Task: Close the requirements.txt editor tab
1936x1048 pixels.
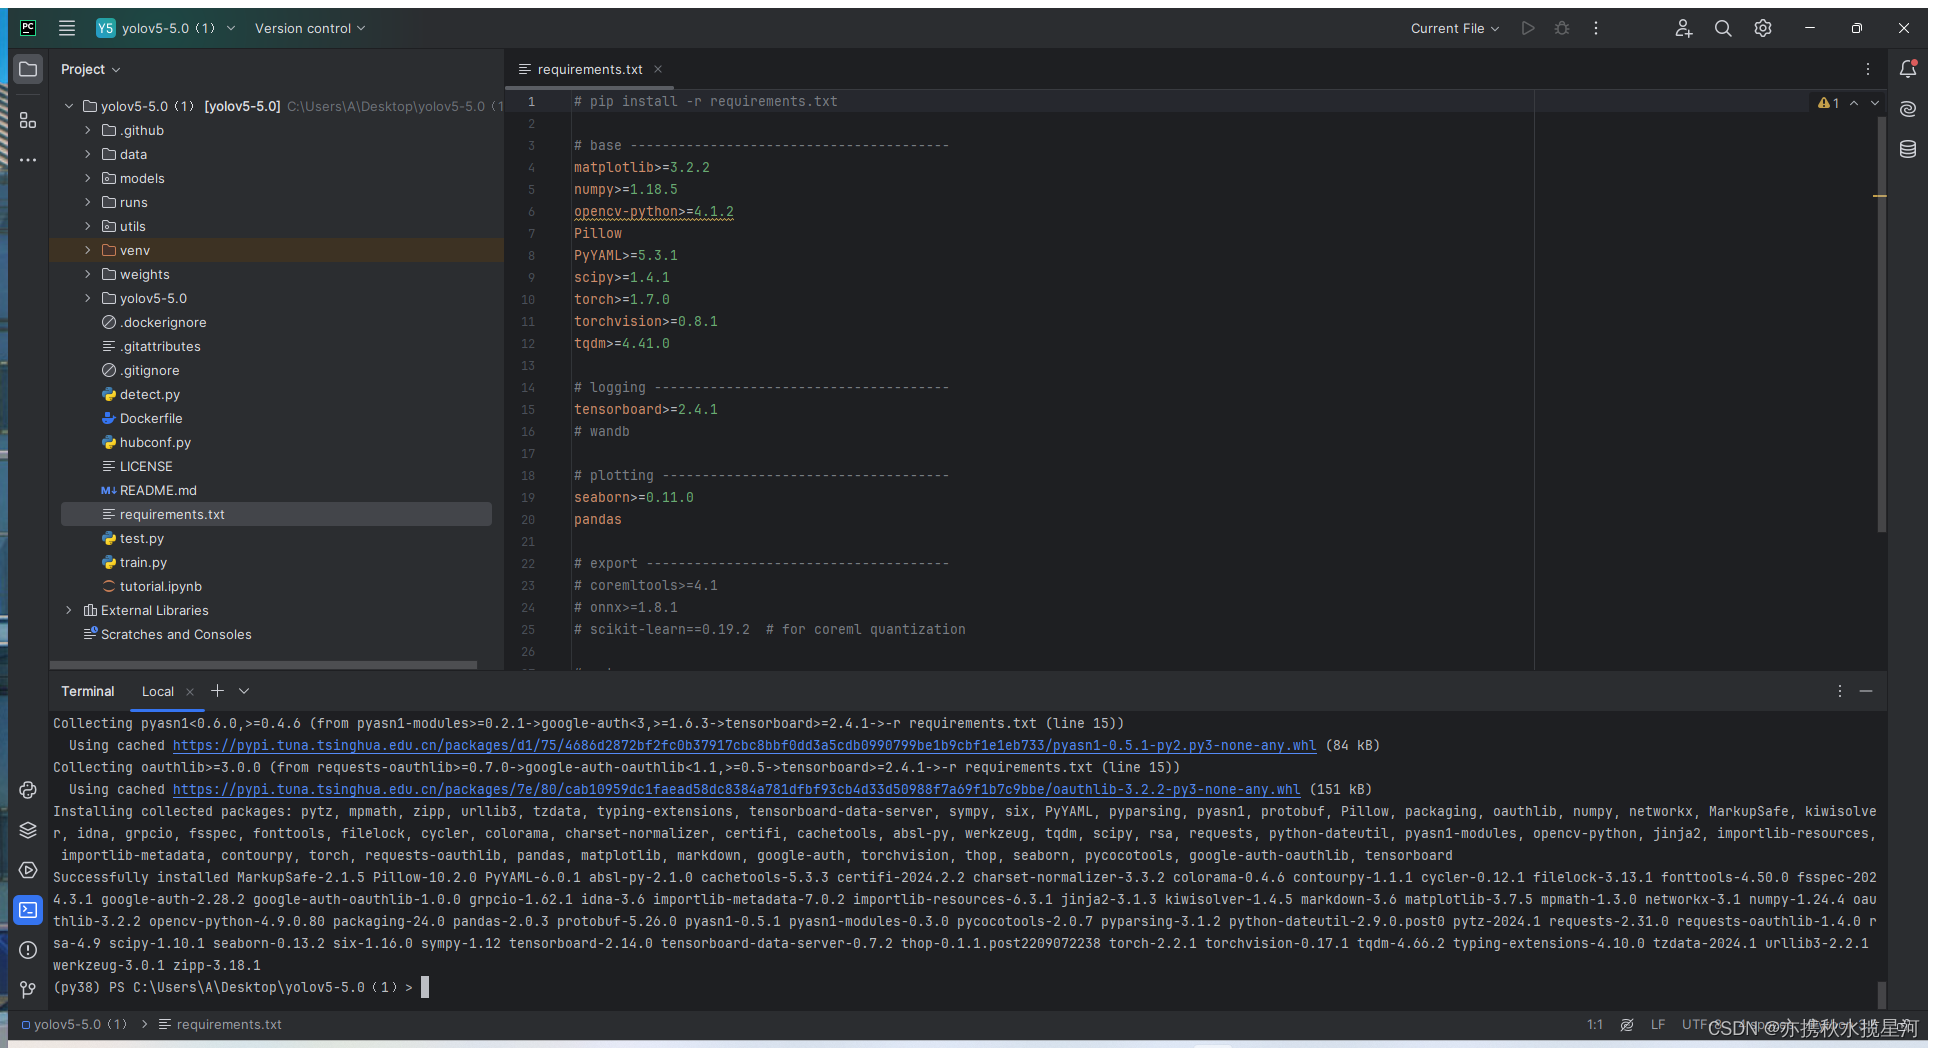Action: (x=658, y=69)
